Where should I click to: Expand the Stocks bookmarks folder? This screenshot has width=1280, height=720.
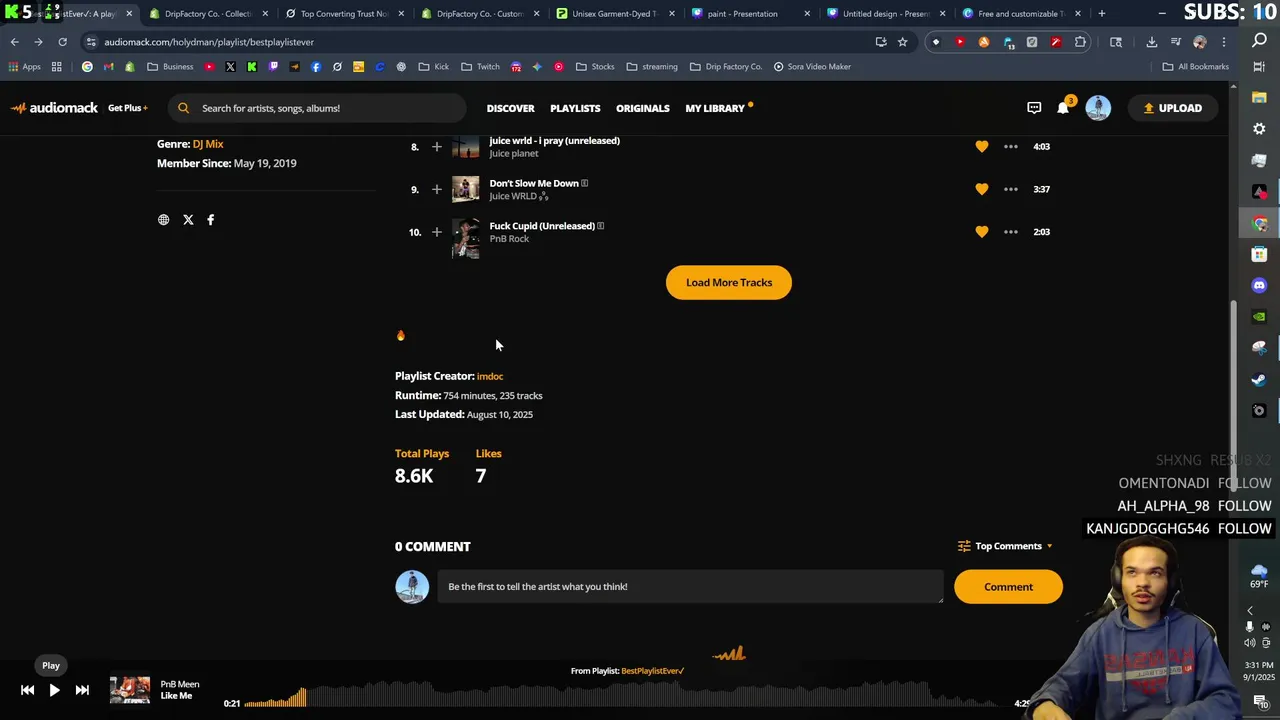point(594,67)
